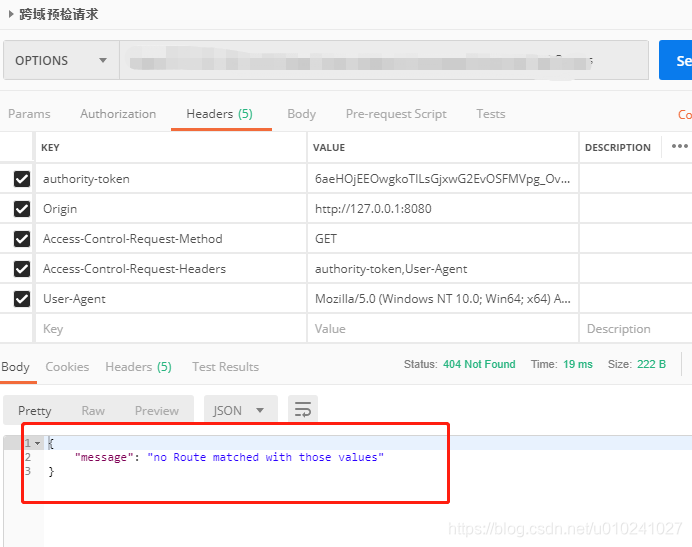Switch to the Authorization tab
The image size is (692, 547).
click(118, 114)
